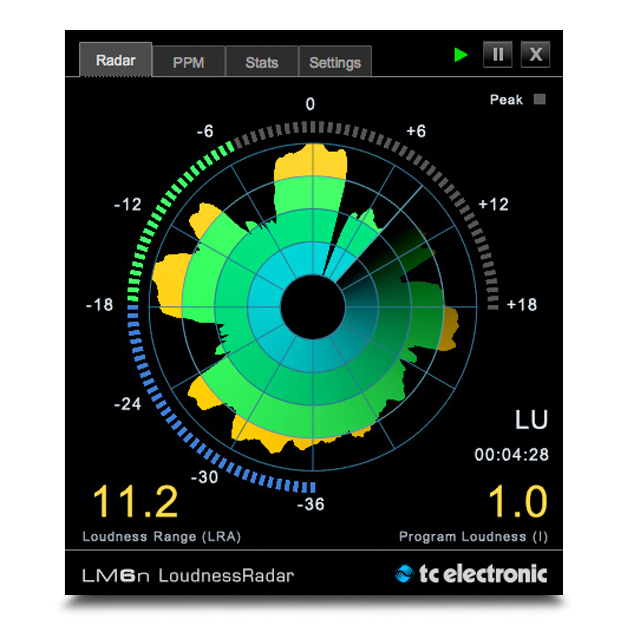Image resolution: width=630 pixels, height=630 pixels.
Task: Open the PPM tab
Action: [188, 62]
